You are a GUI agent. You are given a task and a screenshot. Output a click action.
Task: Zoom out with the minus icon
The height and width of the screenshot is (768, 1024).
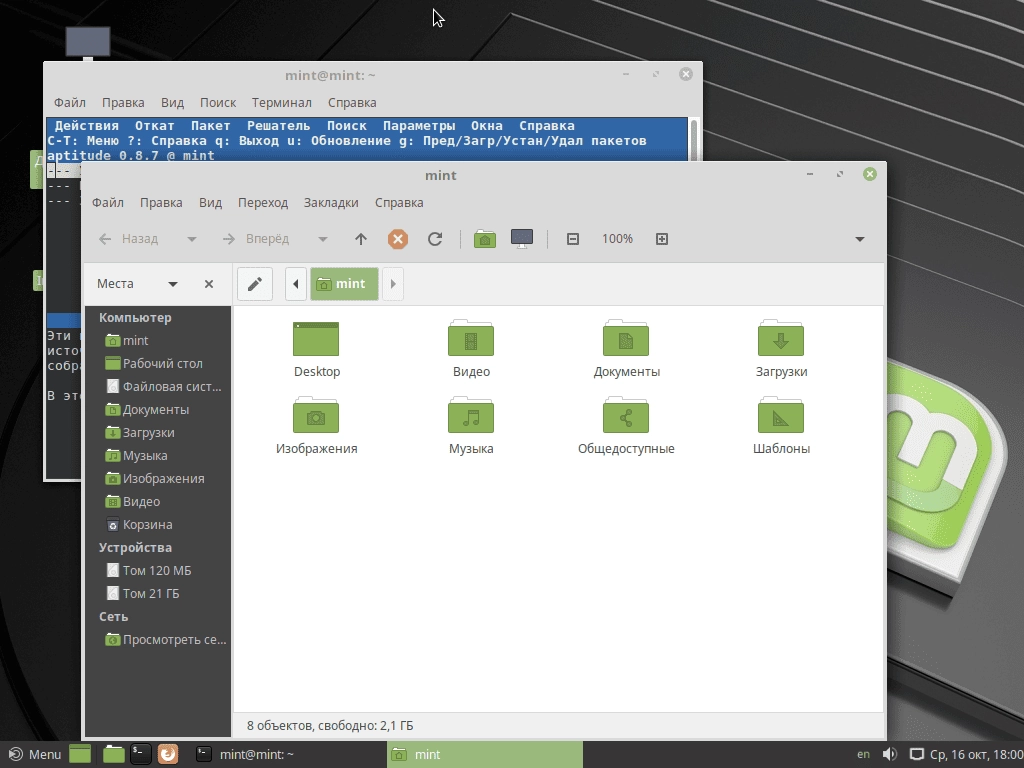click(573, 239)
